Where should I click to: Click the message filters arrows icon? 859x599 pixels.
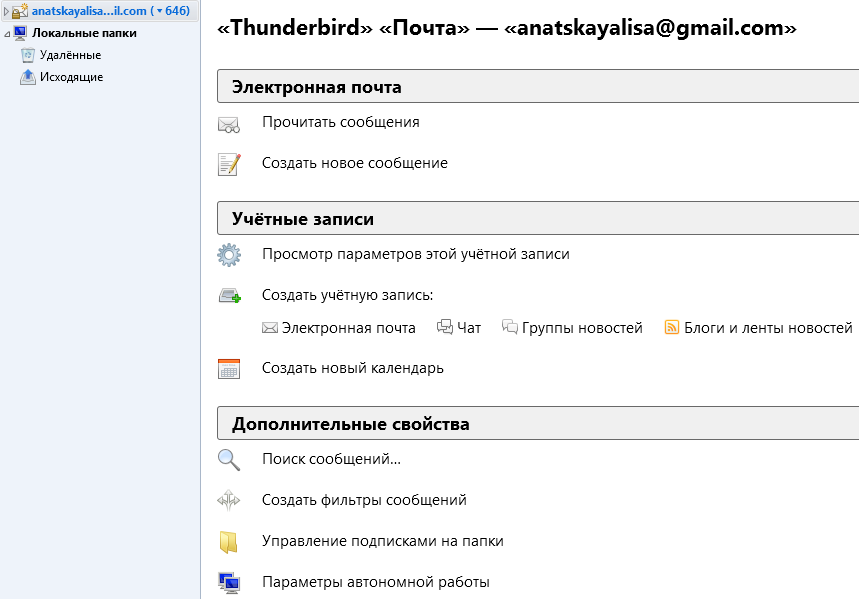(x=228, y=500)
